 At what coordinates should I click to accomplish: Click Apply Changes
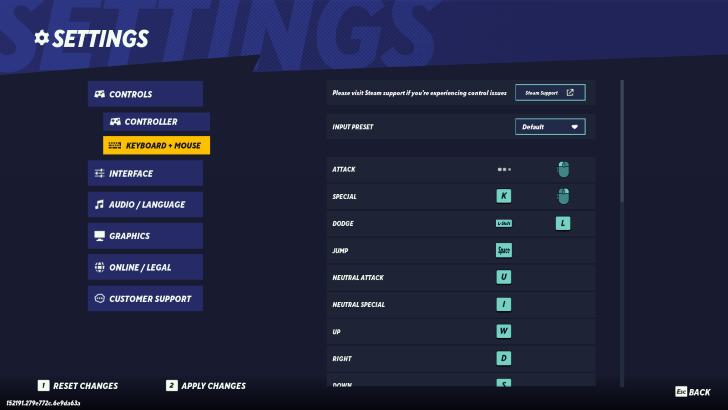pyautogui.click(x=206, y=385)
